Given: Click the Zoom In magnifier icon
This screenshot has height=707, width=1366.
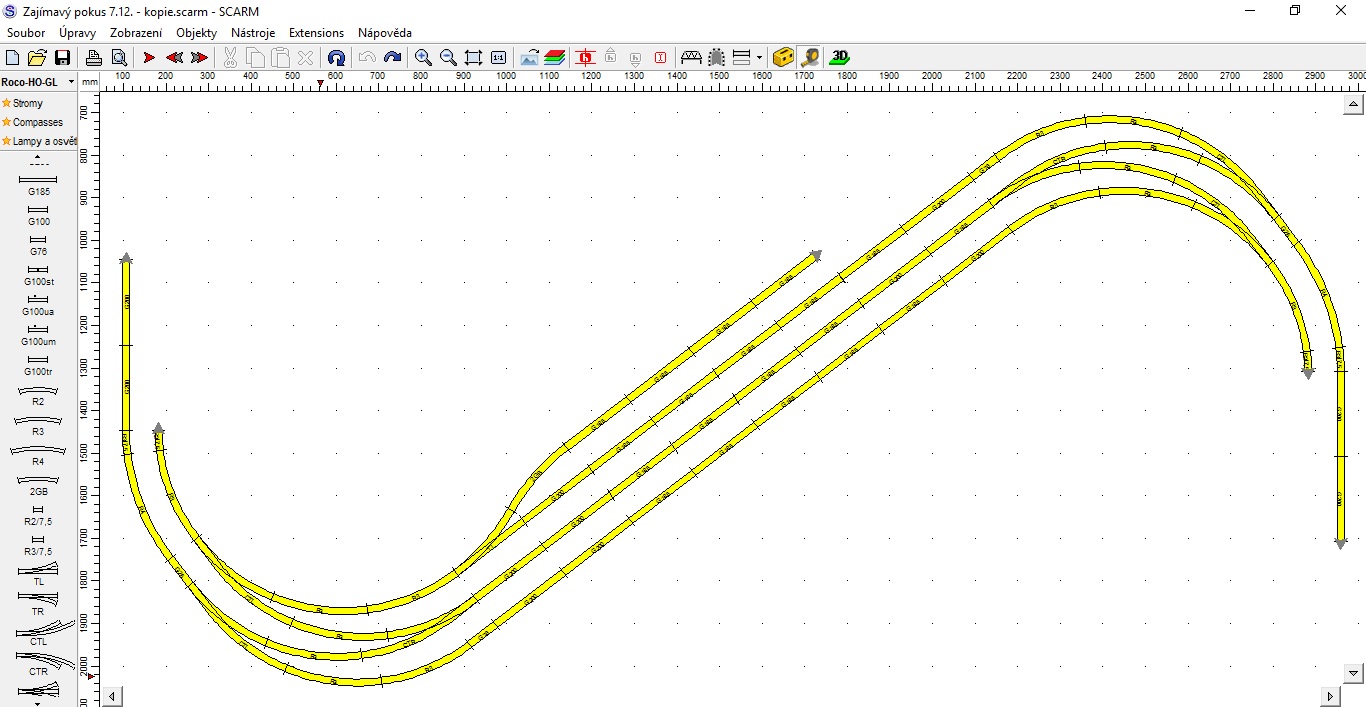Looking at the screenshot, I should tap(423, 58).
